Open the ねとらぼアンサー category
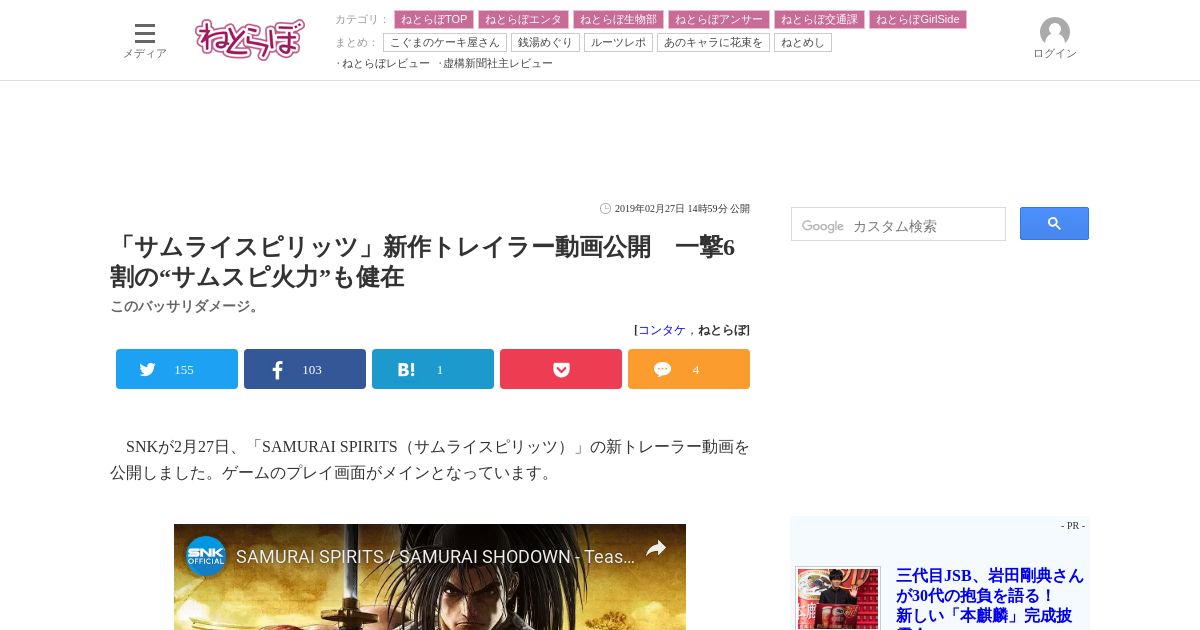 point(719,19)
